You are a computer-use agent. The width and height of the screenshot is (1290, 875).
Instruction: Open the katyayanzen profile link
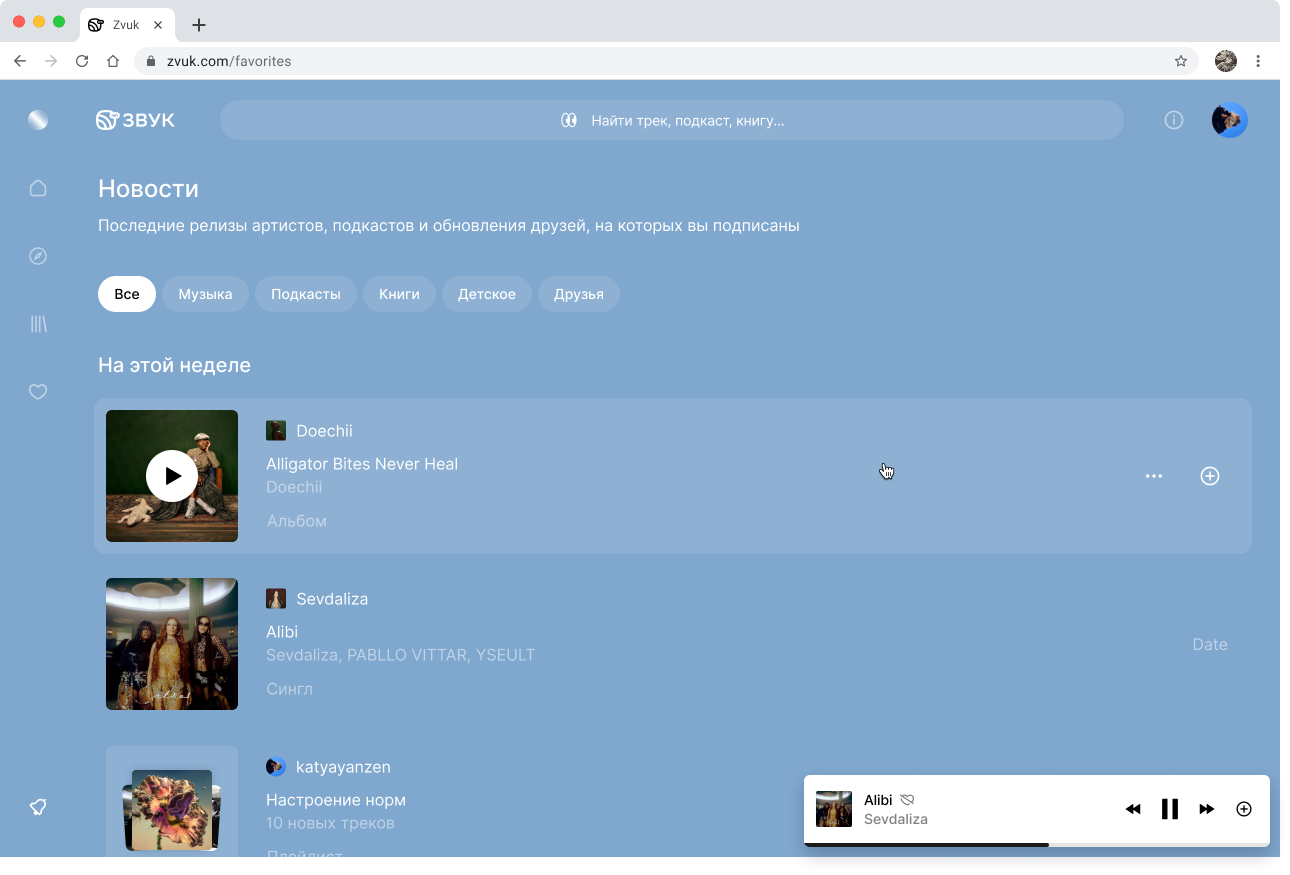pos(343,767)
